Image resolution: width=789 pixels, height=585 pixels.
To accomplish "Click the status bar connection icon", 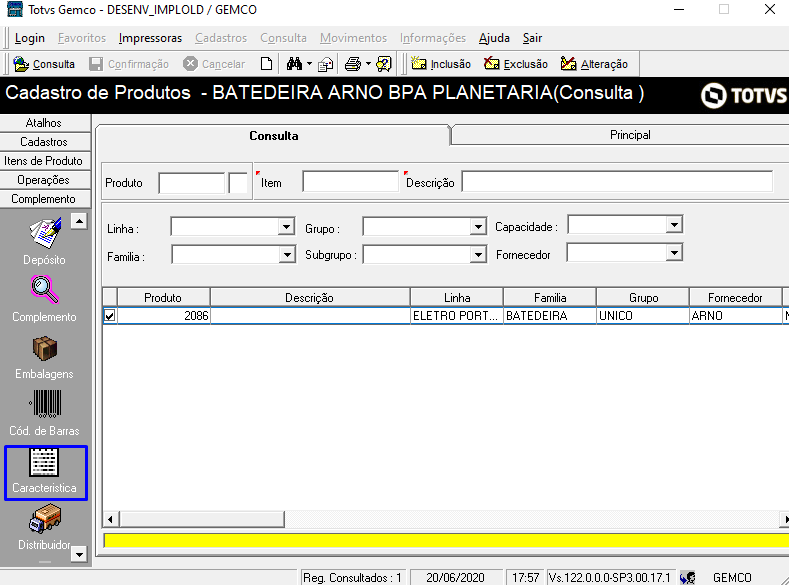I will (687, 577).
